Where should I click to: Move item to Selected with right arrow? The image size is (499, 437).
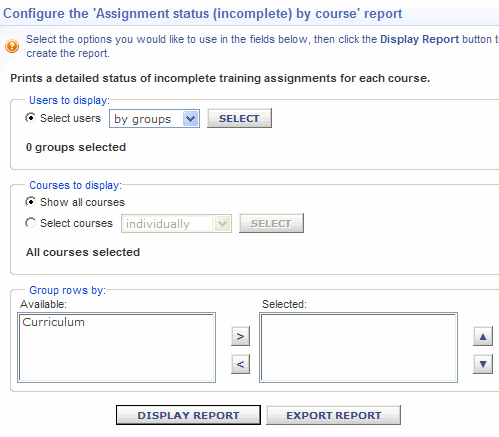[x=240, y=336]
